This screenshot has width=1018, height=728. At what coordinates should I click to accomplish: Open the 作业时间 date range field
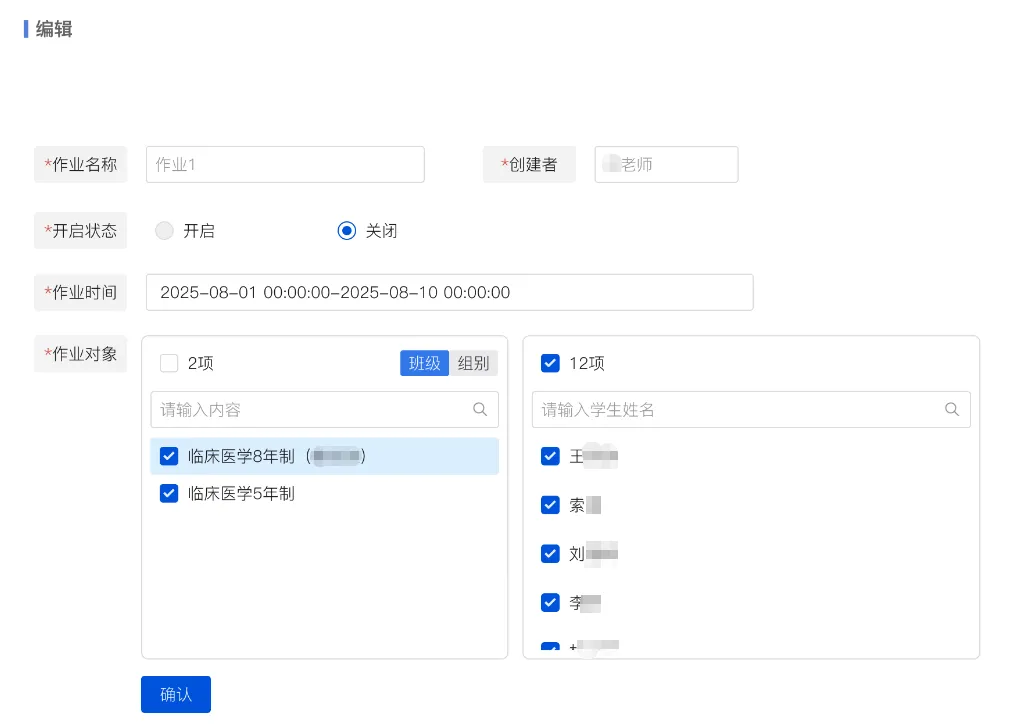pos(449,292)
